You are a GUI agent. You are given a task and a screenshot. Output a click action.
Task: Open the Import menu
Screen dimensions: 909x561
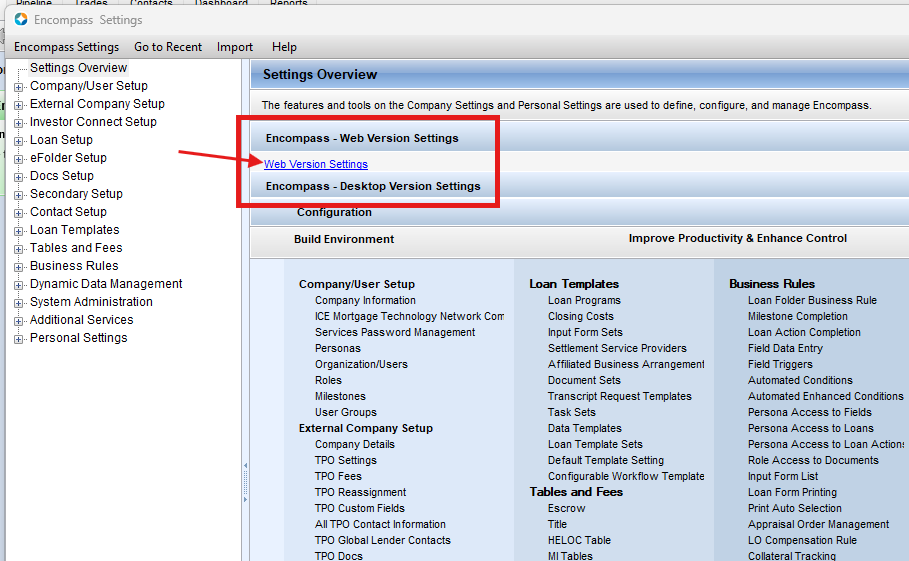tap(235, 47)
